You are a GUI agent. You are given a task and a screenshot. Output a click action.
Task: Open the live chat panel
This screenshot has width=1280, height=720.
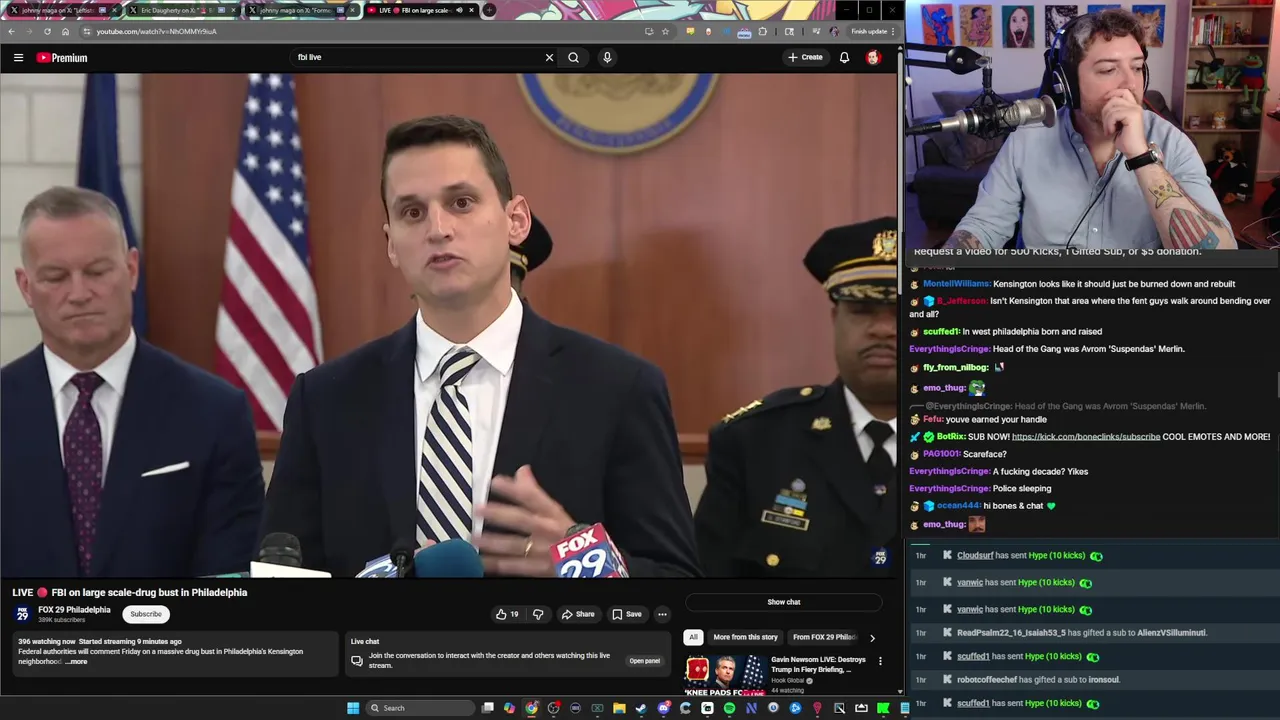point(645,660)
